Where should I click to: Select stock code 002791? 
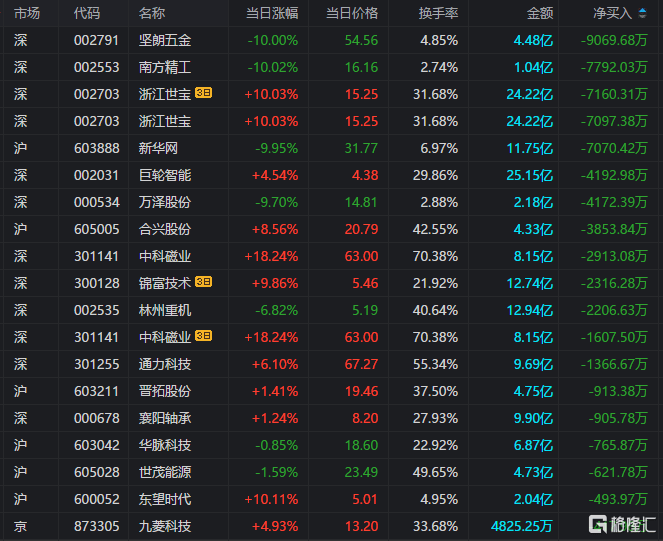(97, 41)
